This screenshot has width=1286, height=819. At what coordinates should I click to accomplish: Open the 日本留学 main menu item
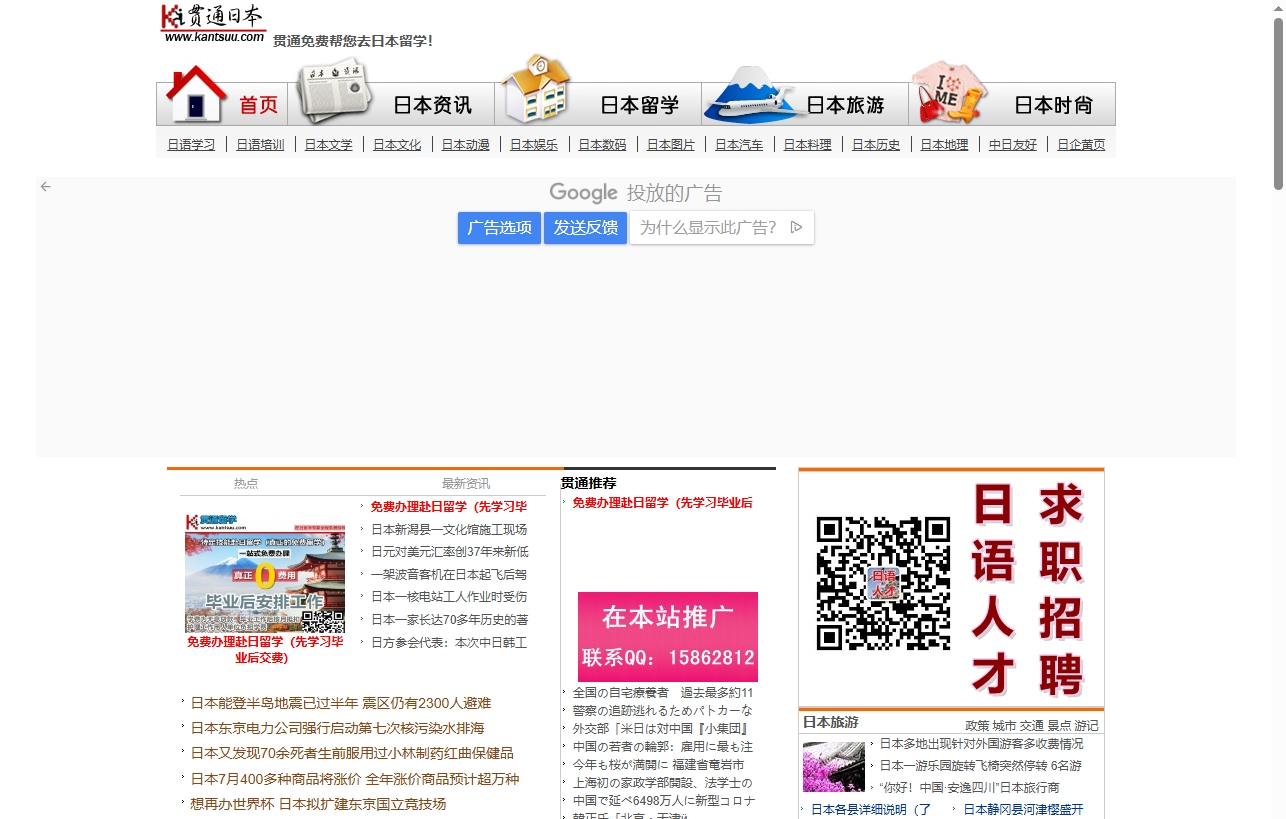[639, 105]
